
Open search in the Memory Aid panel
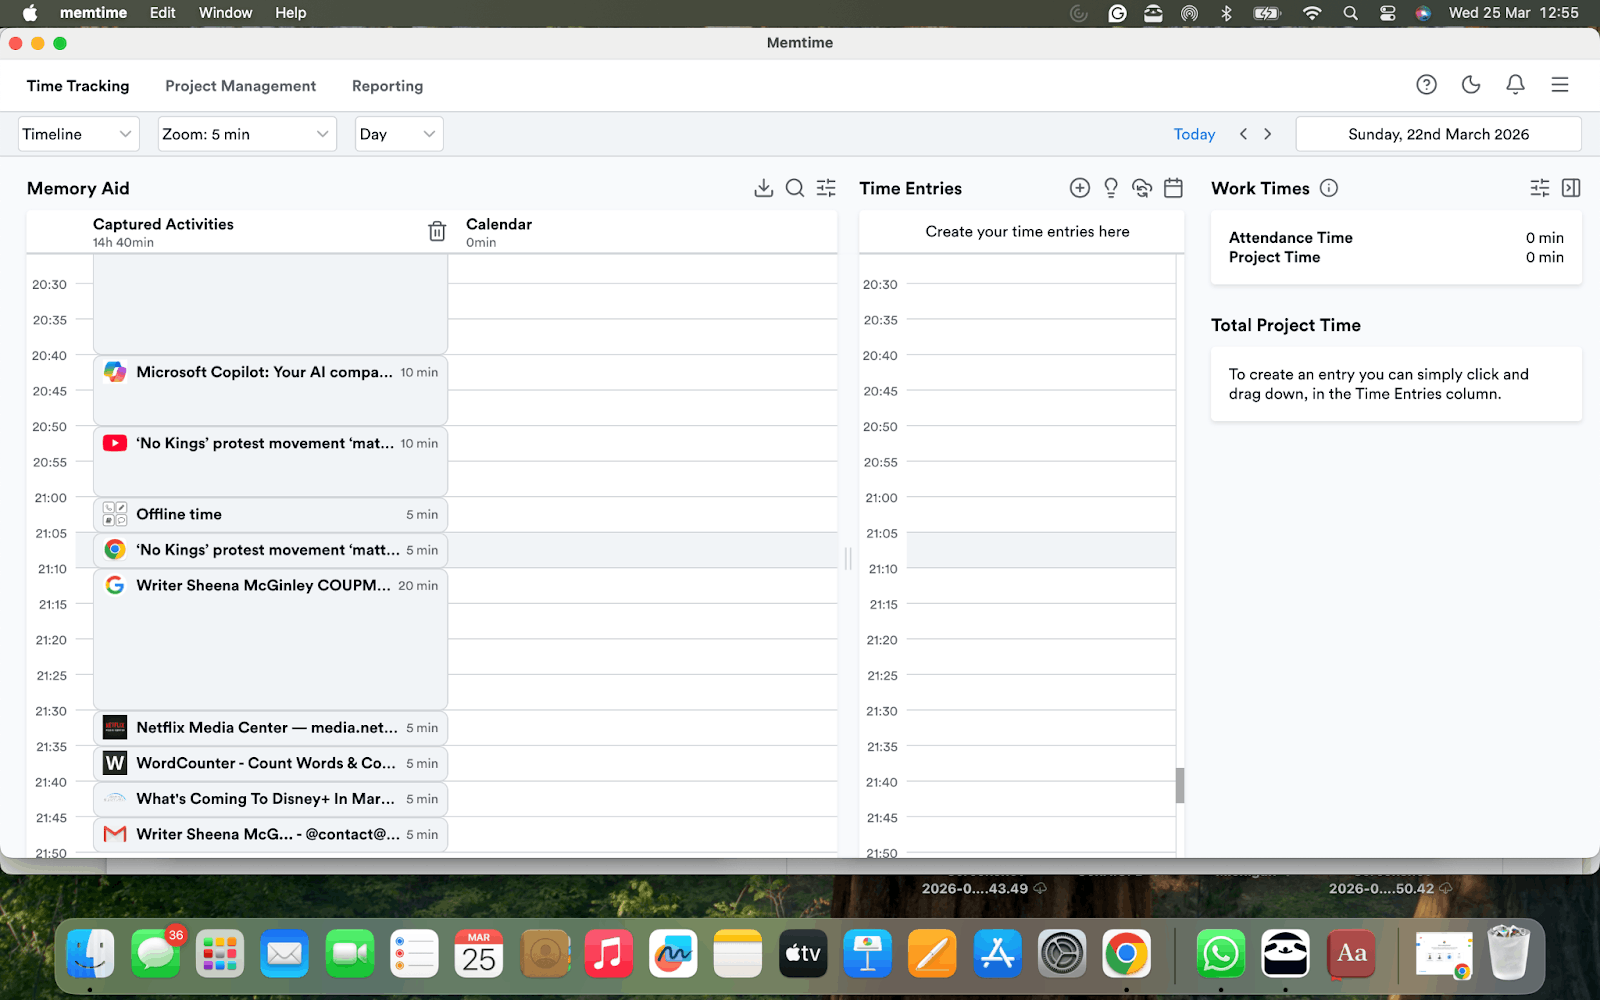click(794, 187)
